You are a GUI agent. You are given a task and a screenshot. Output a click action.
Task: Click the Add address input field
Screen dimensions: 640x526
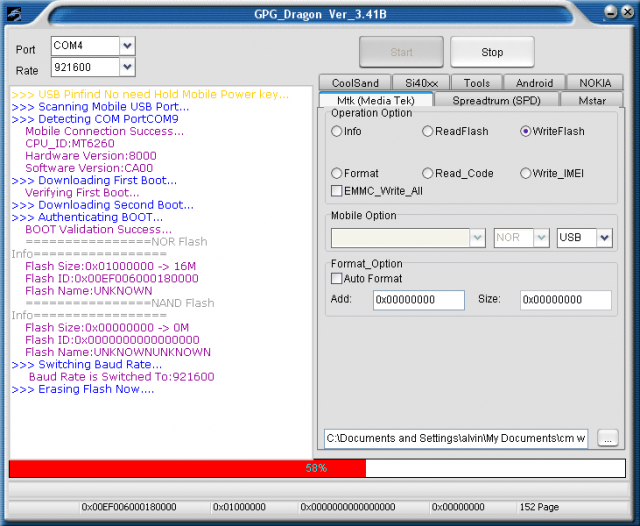point(418,300)
